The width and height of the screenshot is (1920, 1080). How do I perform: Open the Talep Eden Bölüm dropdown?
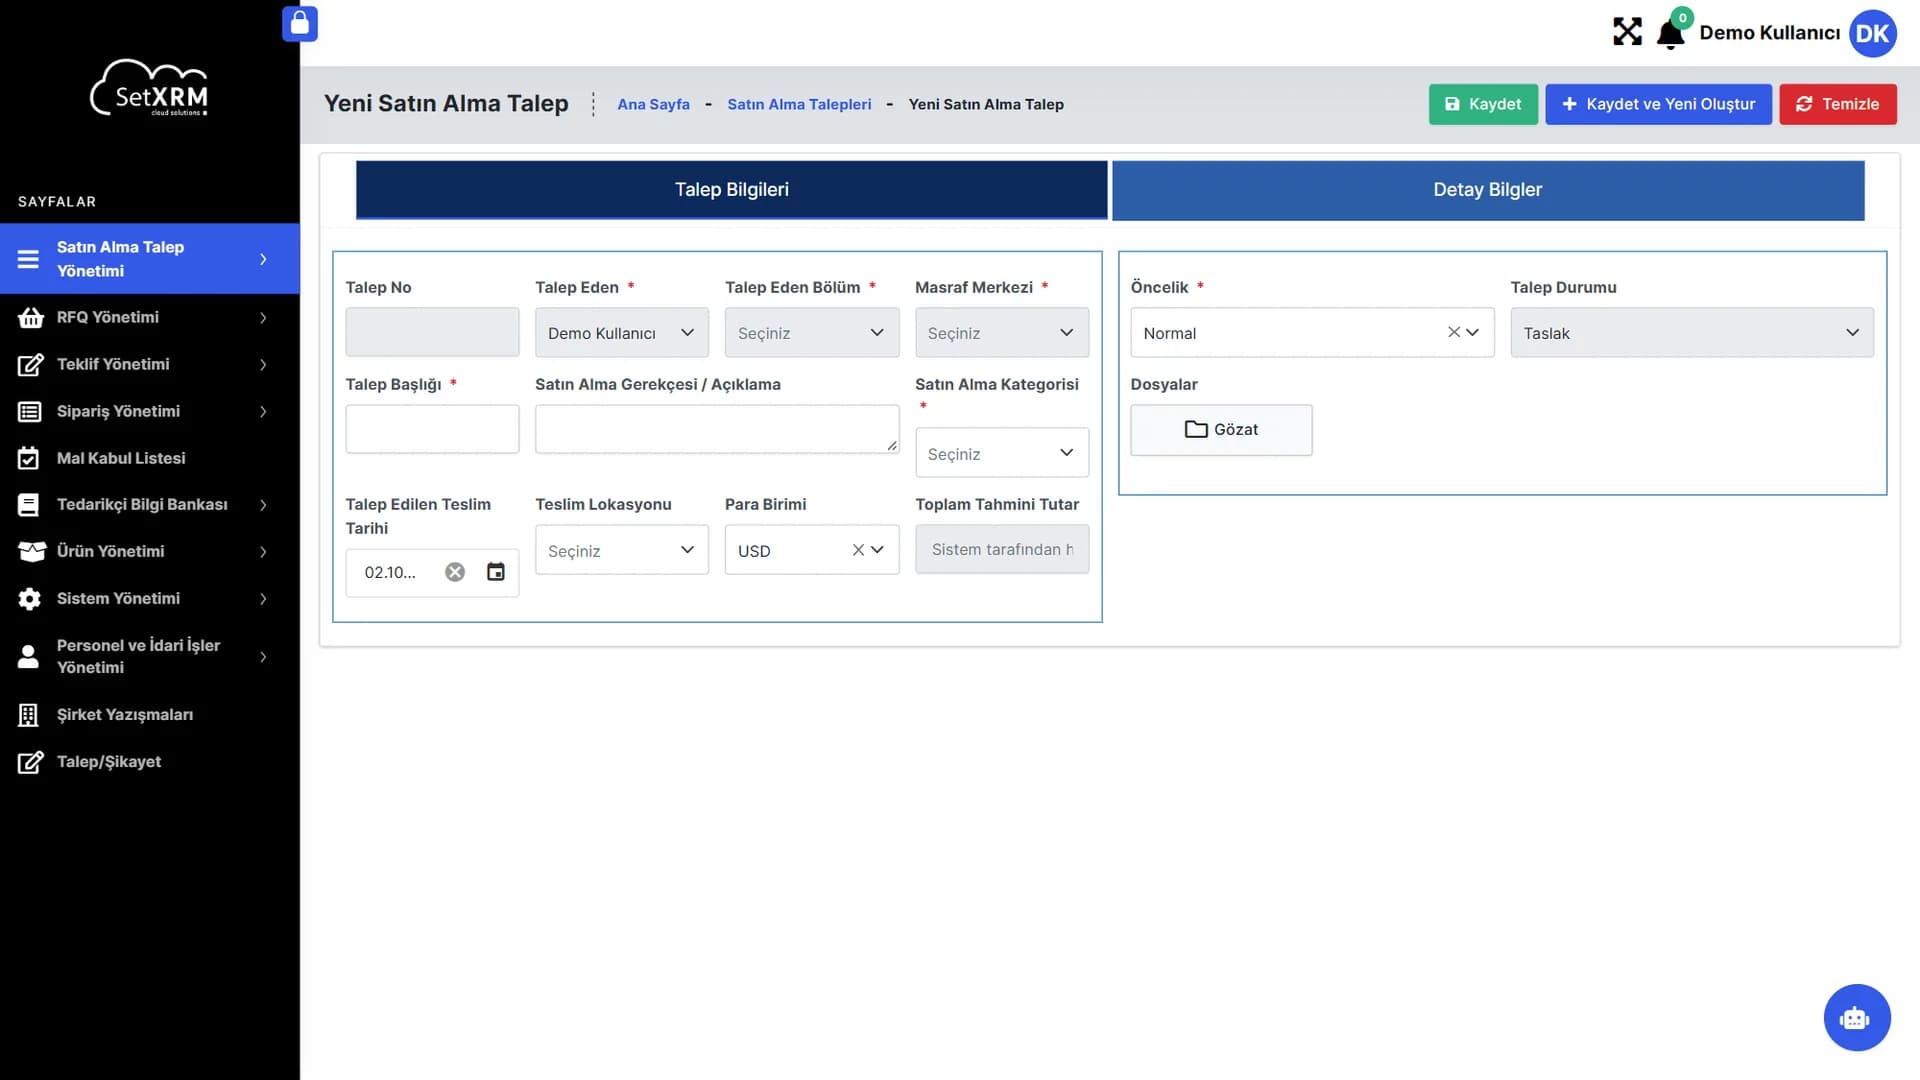click(x=811, y=333)
